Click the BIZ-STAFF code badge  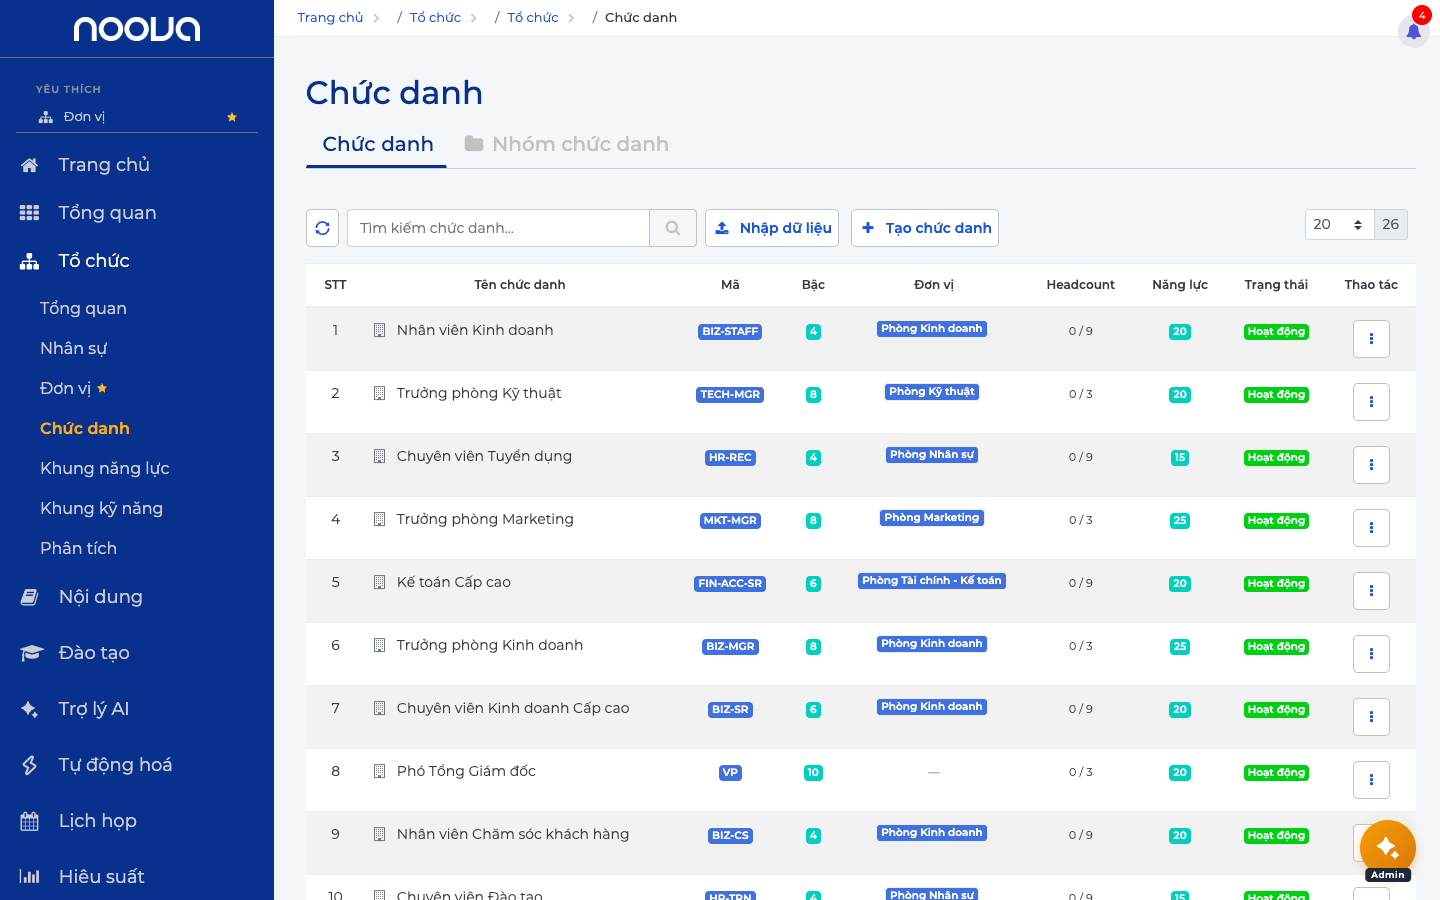coord(730,332)
